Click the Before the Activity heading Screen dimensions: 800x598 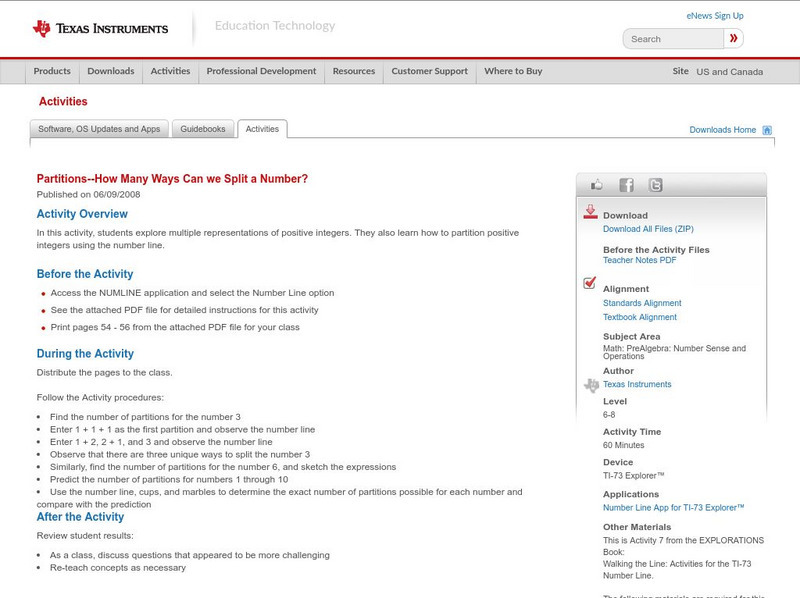click(x=85, y=274)
